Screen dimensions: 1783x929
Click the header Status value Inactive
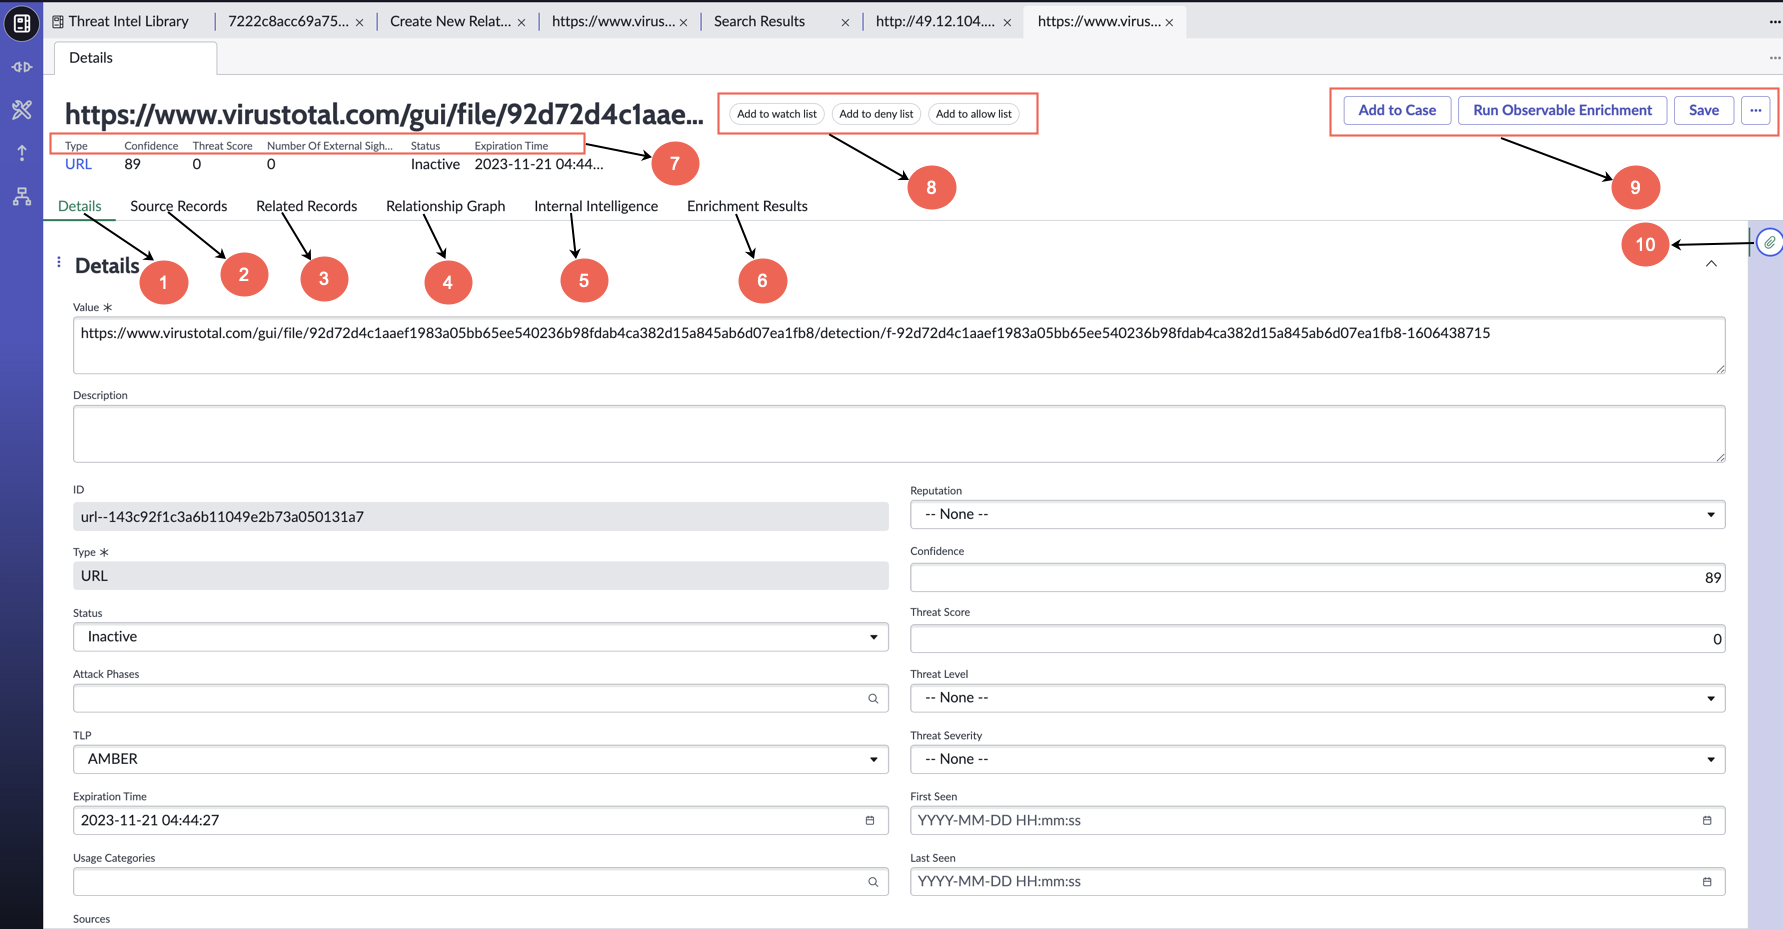pyautogui.click(x=435, y=164)
